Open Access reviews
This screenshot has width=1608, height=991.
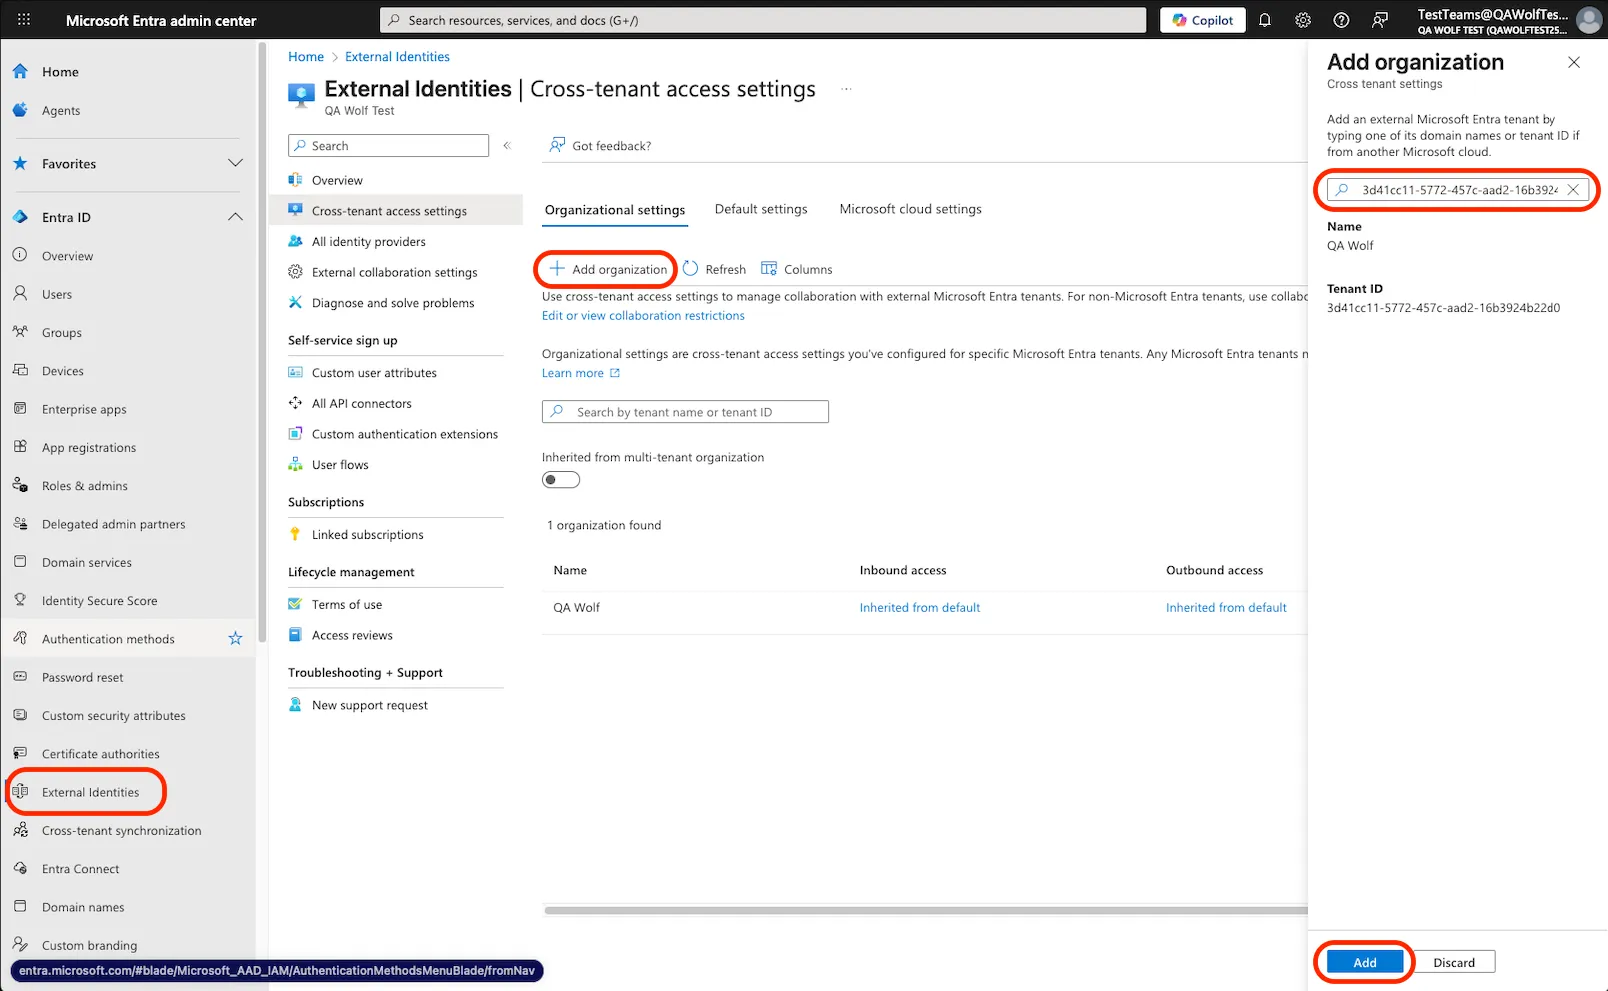[352, 636]
